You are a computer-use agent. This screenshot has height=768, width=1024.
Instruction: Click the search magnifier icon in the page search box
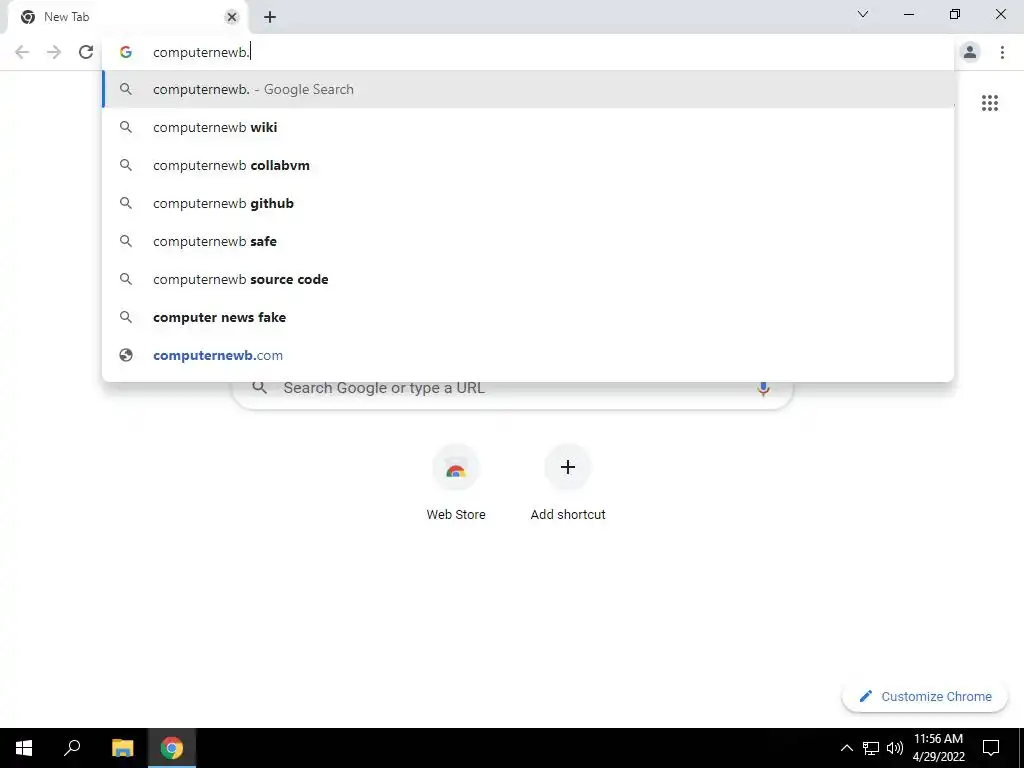coord(259,388)
